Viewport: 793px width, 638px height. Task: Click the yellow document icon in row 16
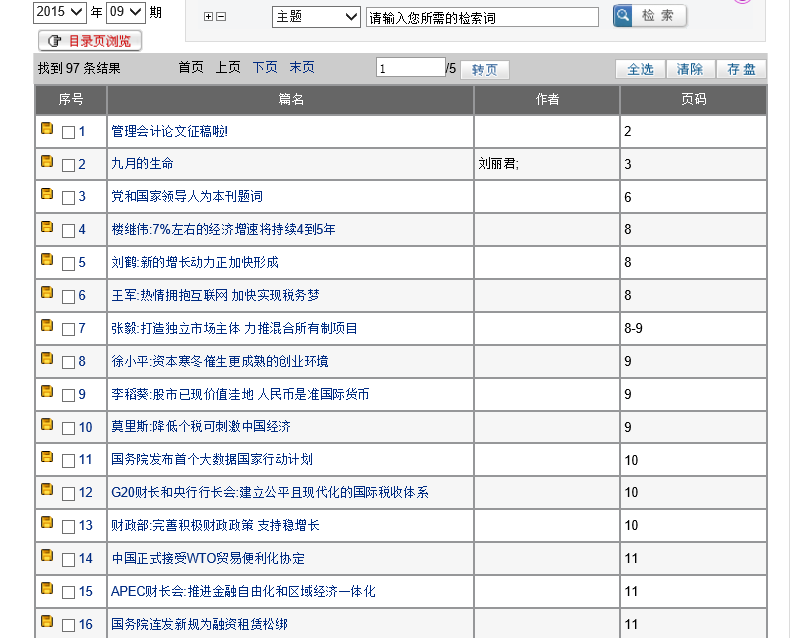point(47,621)
